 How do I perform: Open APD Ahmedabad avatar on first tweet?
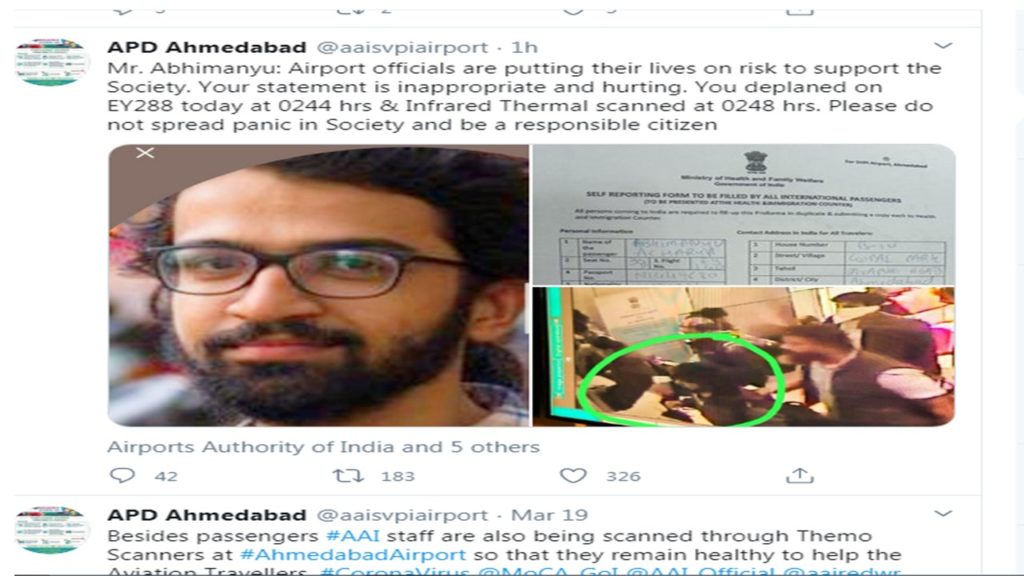[52, 63]
